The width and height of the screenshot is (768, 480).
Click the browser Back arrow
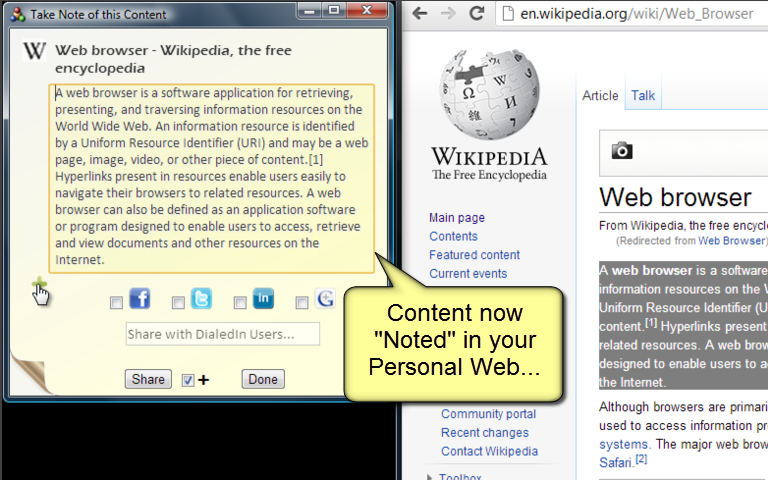(x=420, y=13)
